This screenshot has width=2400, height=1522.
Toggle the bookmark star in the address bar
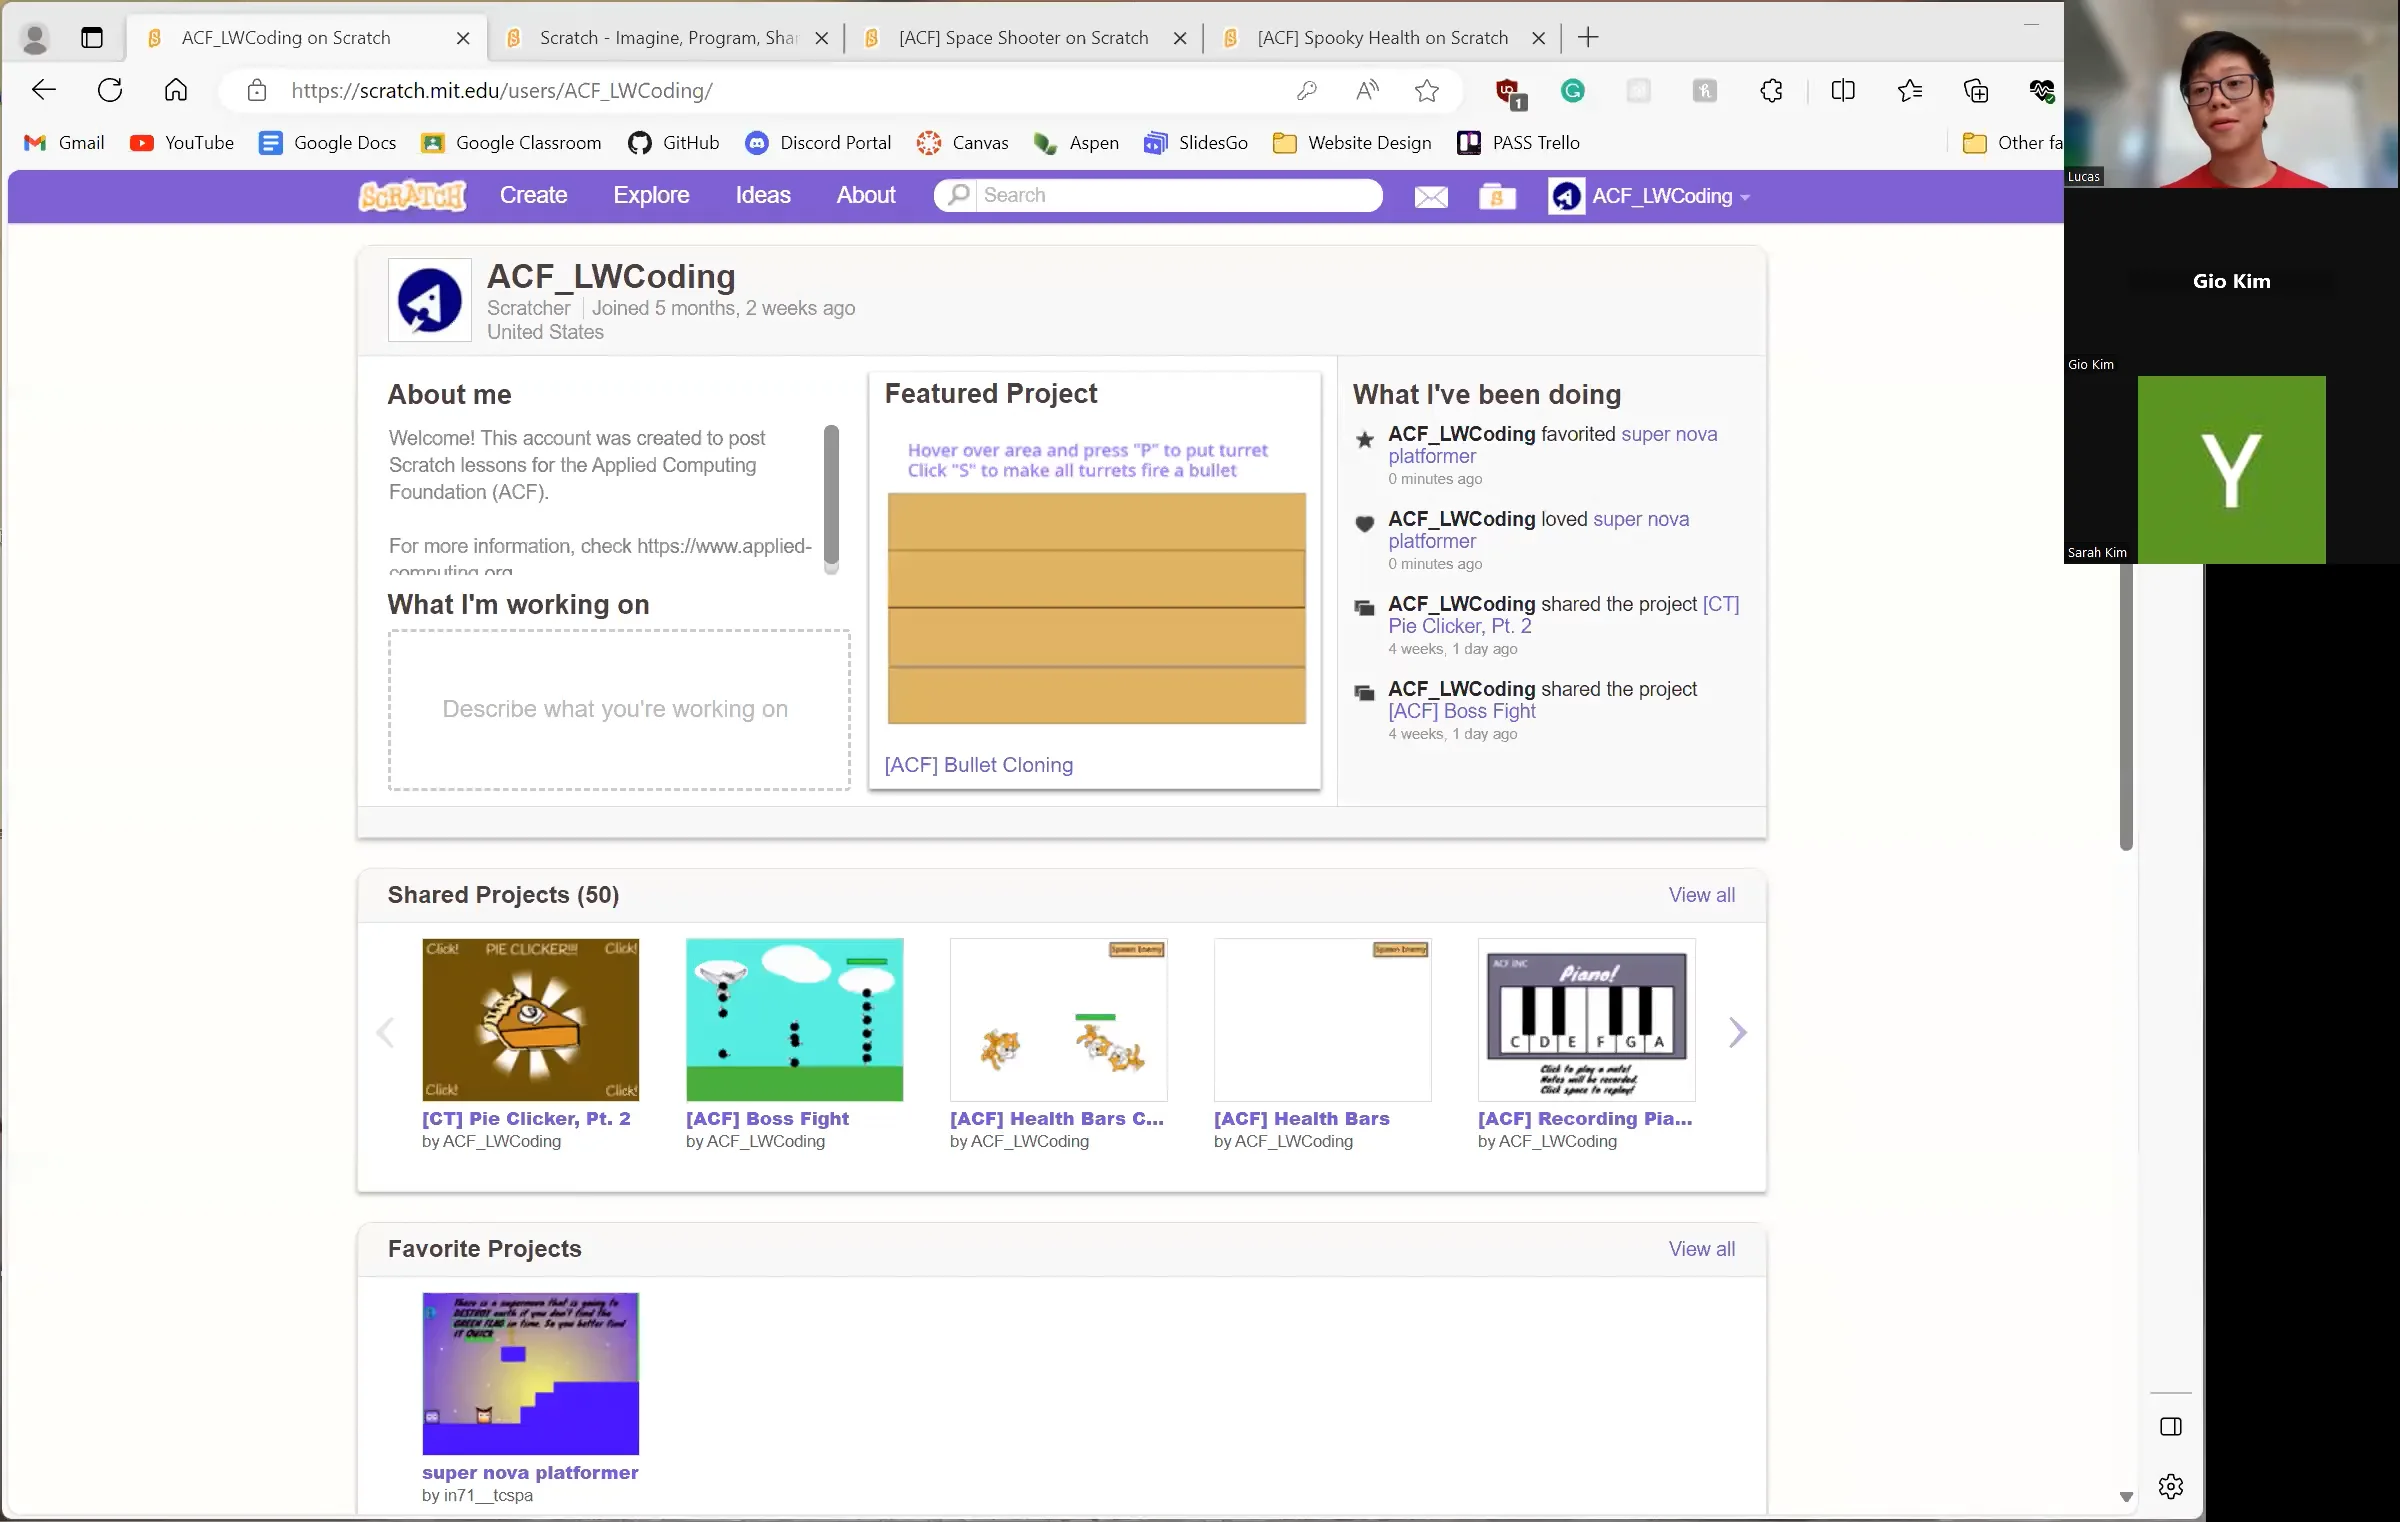point(1427,90)
